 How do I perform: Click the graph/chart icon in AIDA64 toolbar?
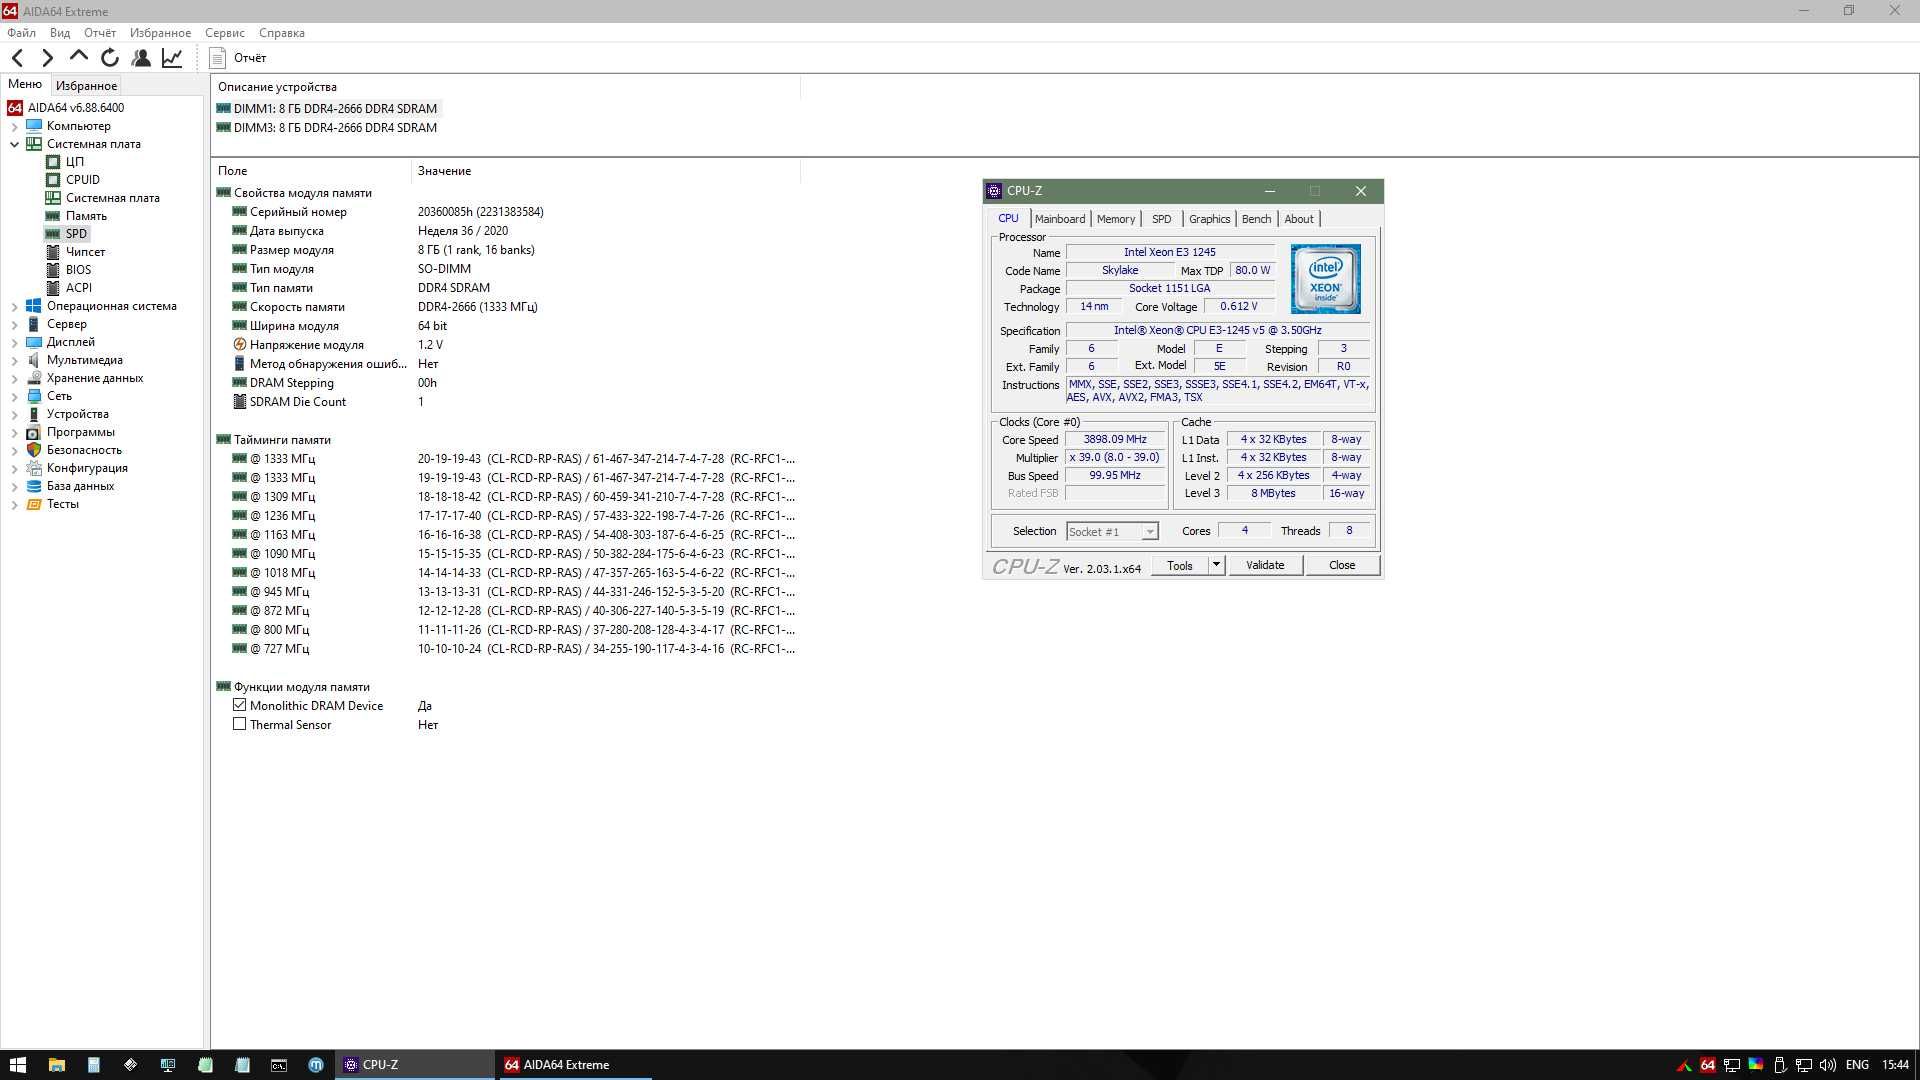[174, 58]
